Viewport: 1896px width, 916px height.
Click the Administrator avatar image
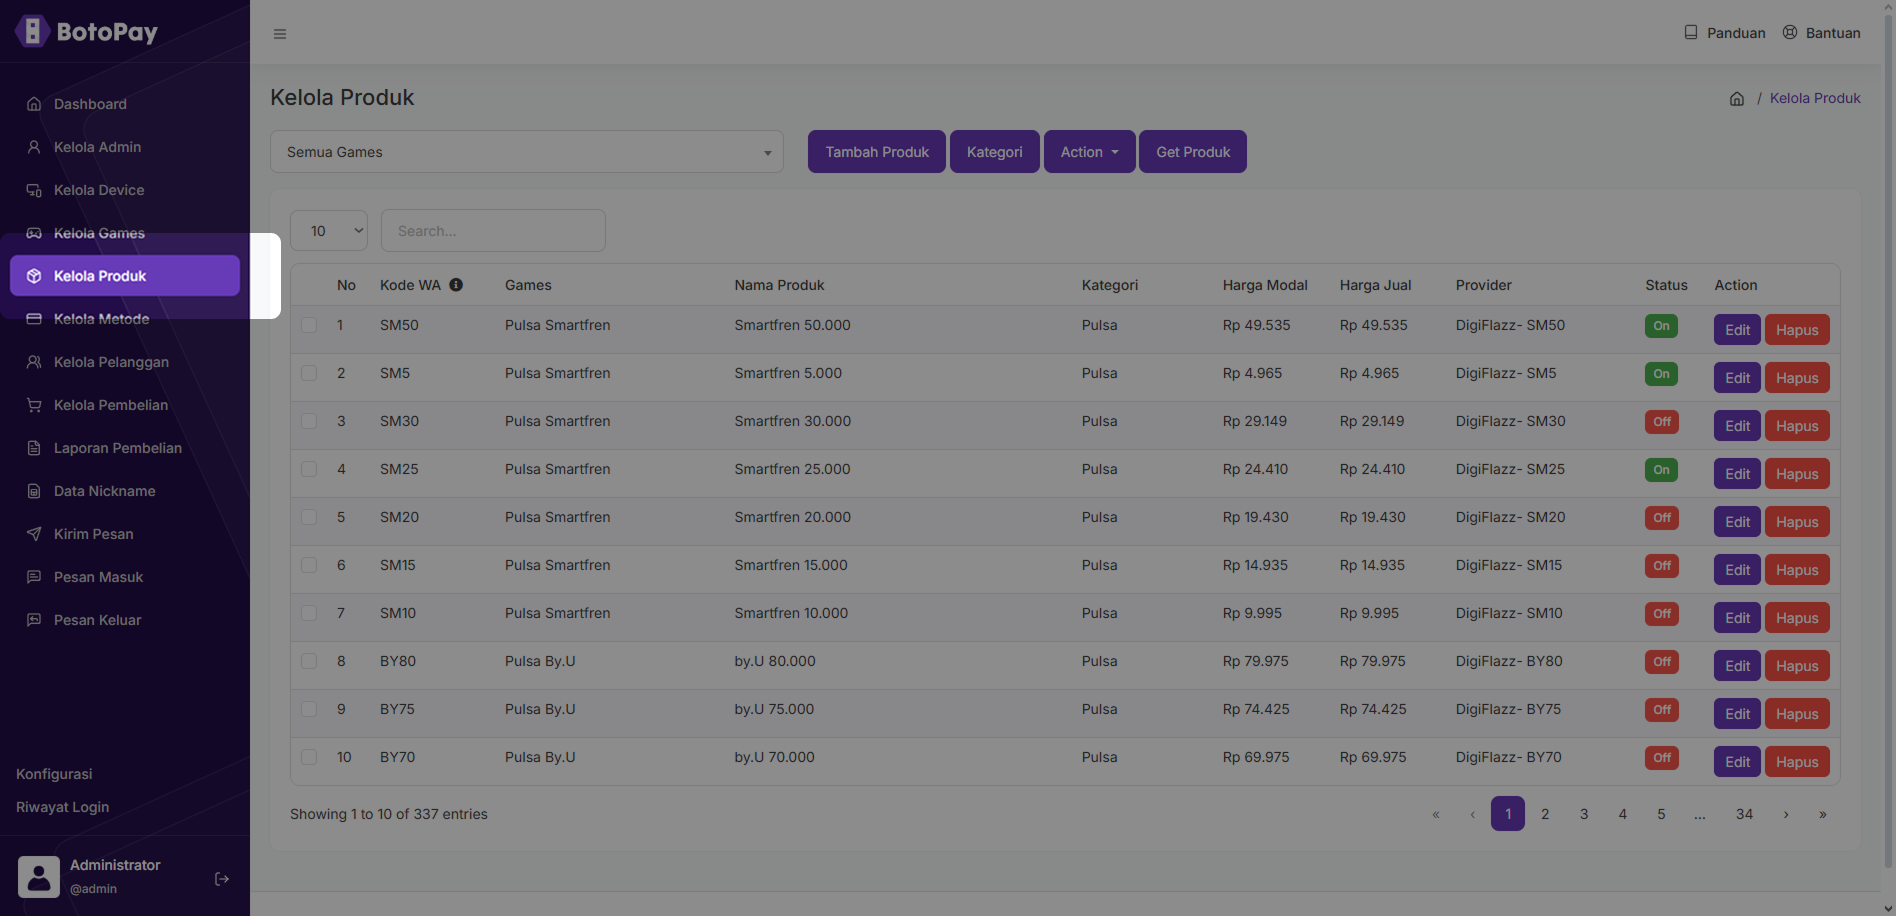point(39,877)
